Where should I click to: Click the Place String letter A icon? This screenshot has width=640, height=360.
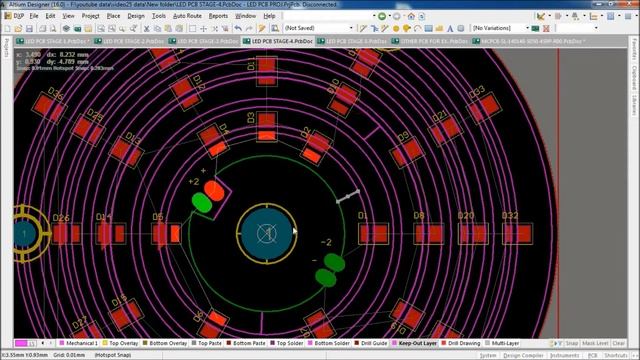click(450, 29)
